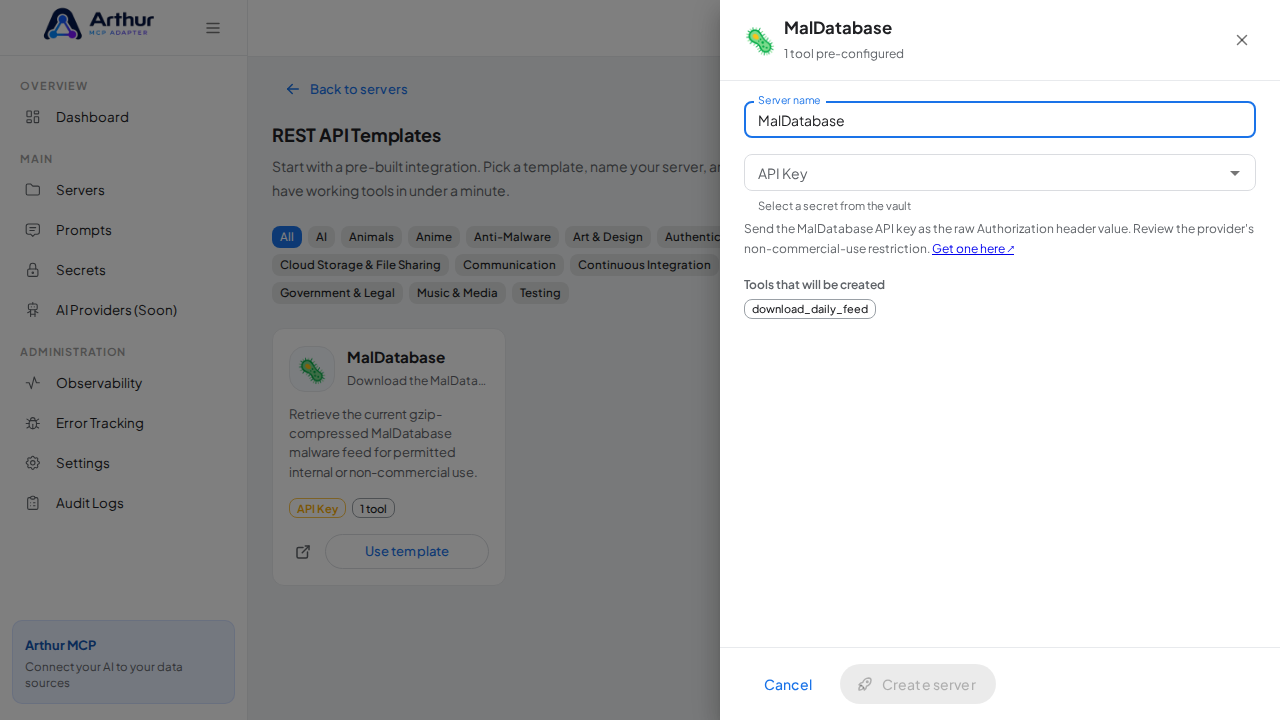Click the Settings gear icon

click(x=33, y=463)
